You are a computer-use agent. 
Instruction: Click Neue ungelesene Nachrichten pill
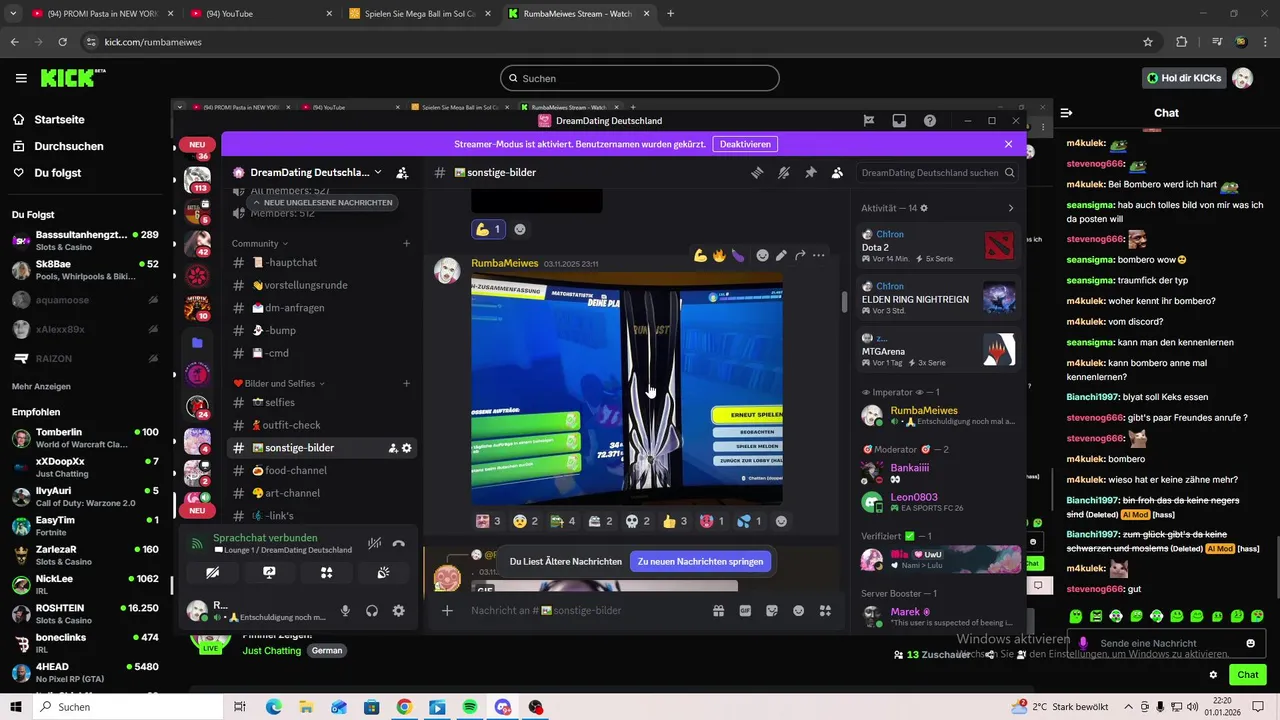pyautogui.click(x=322, y=202)
